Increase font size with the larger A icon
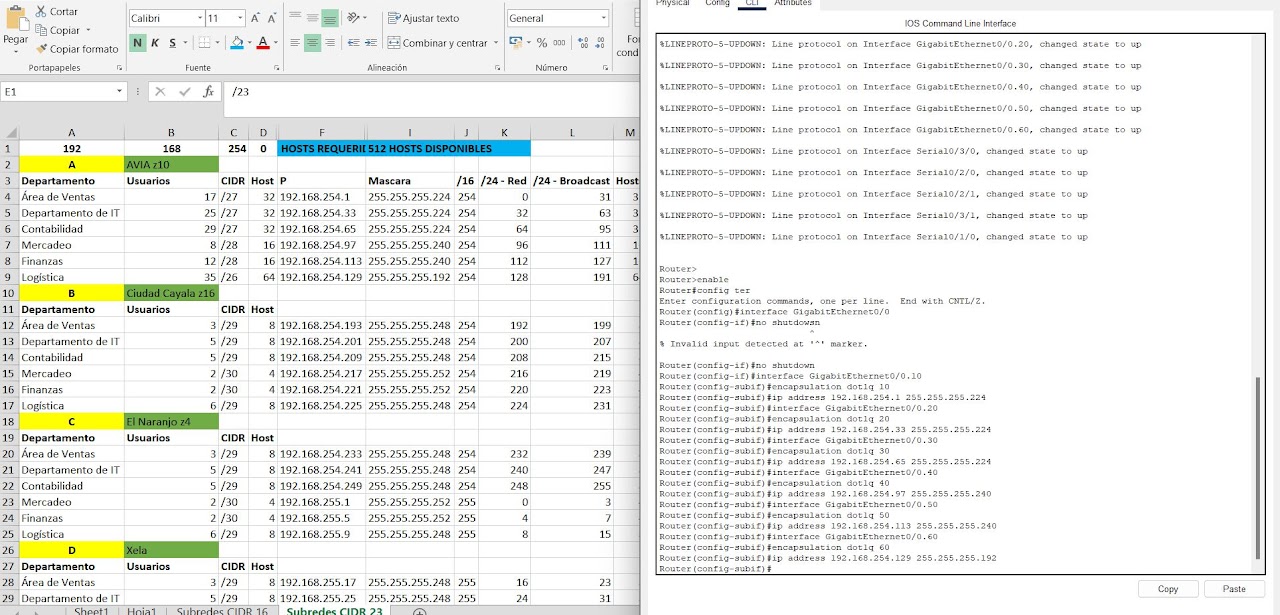This screenshot has width=1280, height=615. pos(257,18)
